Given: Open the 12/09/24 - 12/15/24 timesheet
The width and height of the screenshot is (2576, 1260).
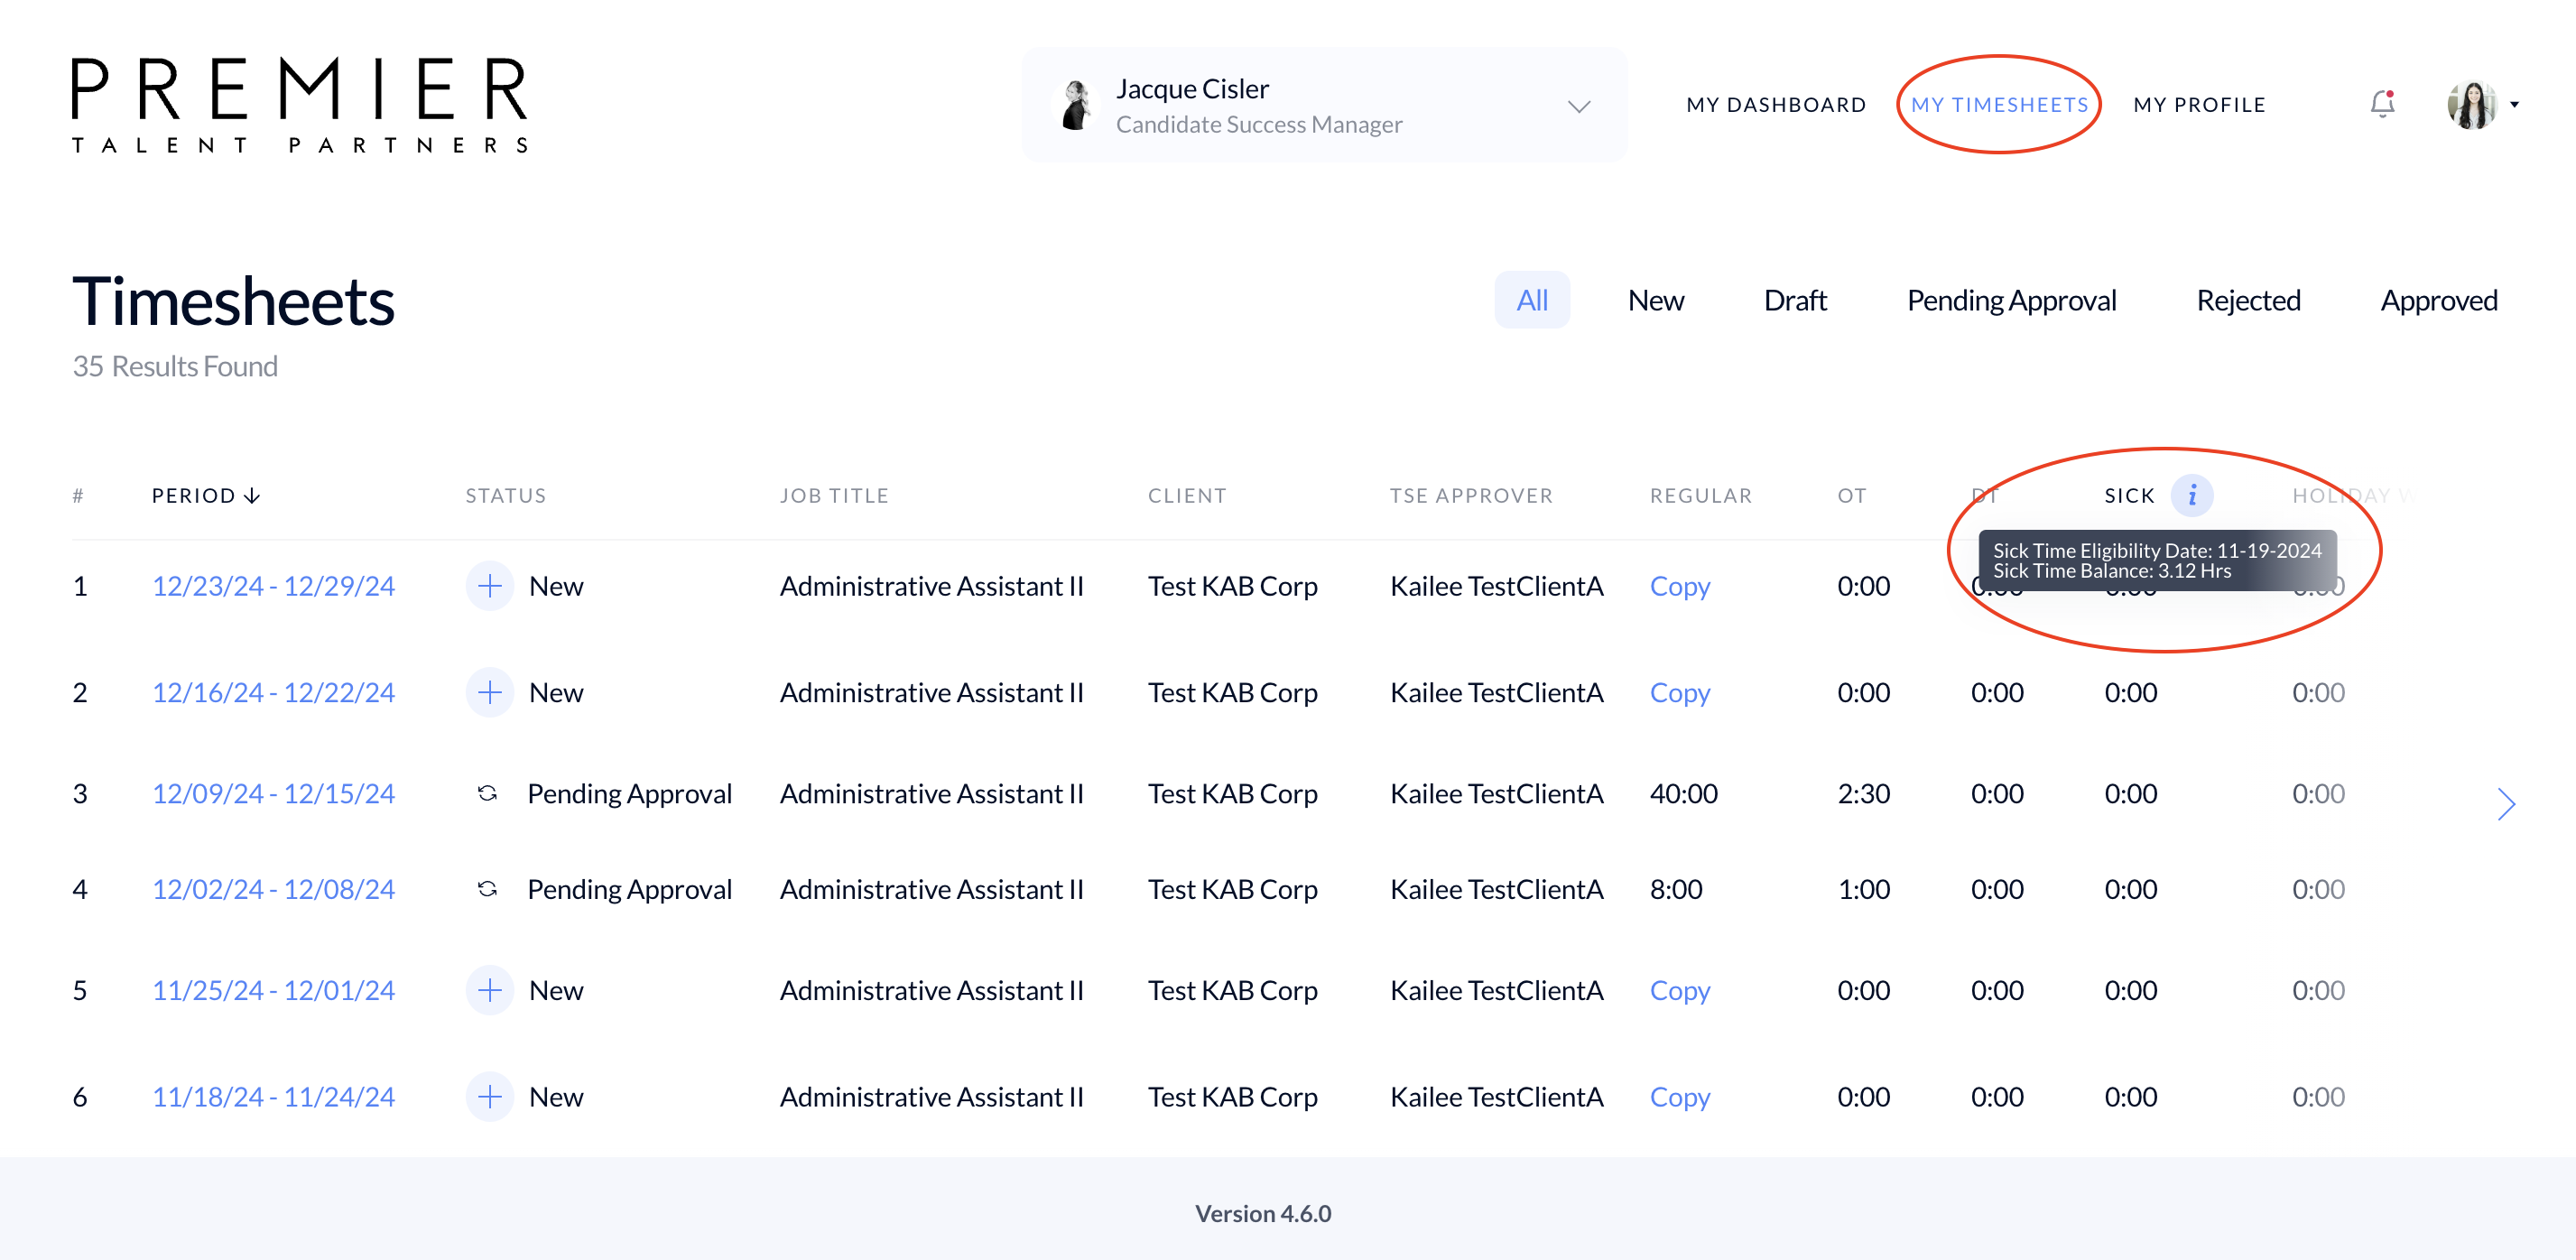Looking at the screenshot, I should [273, 793].
